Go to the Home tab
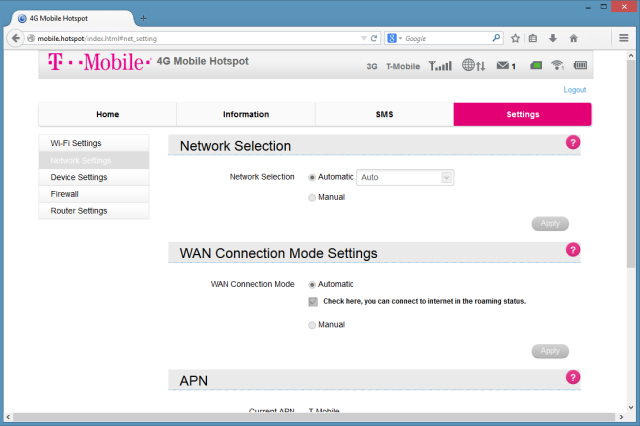Image resolution: width=640 pixels, height=426 pixels. tap(107, 114)
